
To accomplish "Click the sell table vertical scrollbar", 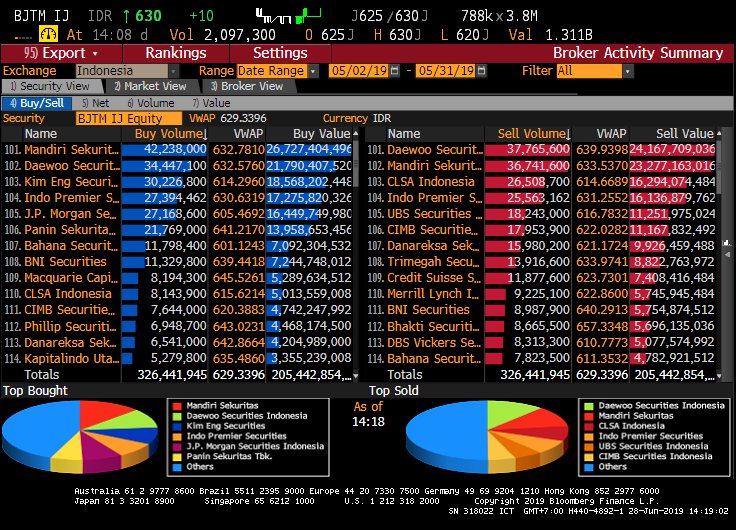I will pyautogui.click(x=719, y=254).
